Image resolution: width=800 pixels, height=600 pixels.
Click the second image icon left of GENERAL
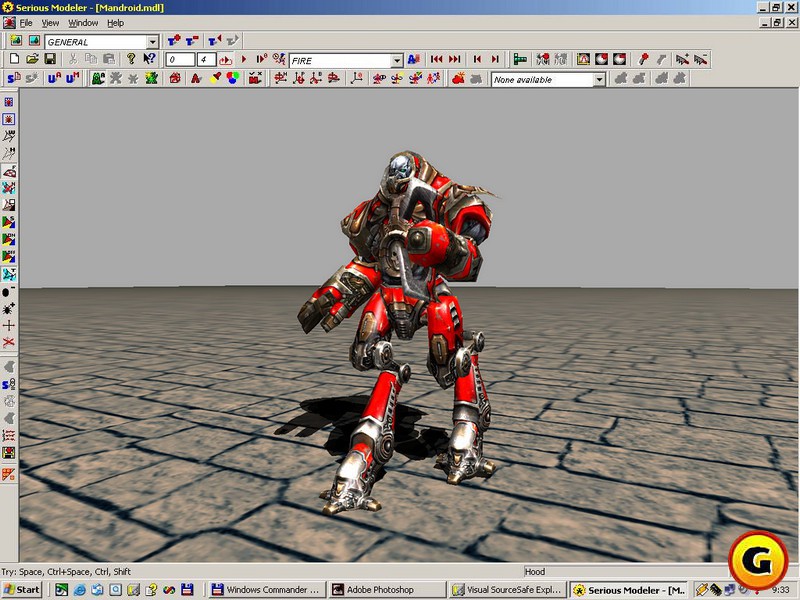tap(34, 41)
